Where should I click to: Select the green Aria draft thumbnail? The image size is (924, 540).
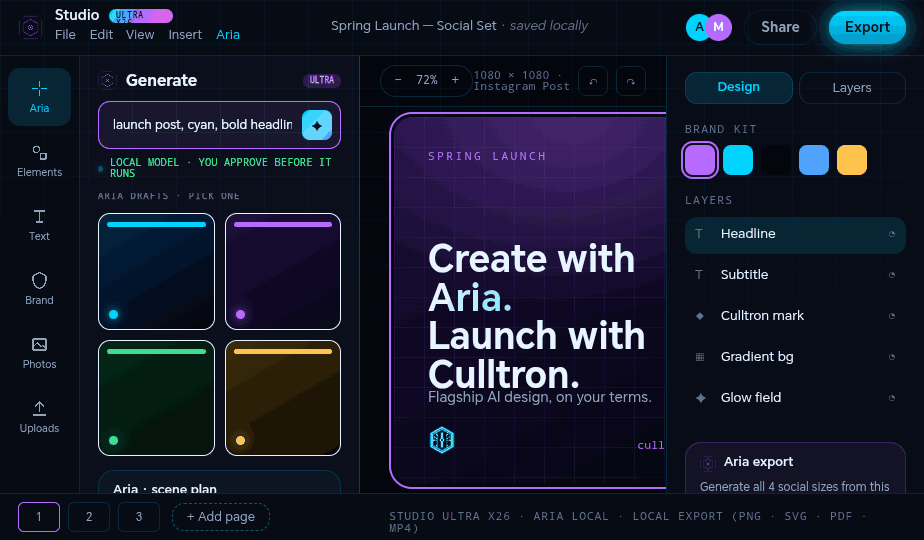pyautogui.click(x=156, y=398)
